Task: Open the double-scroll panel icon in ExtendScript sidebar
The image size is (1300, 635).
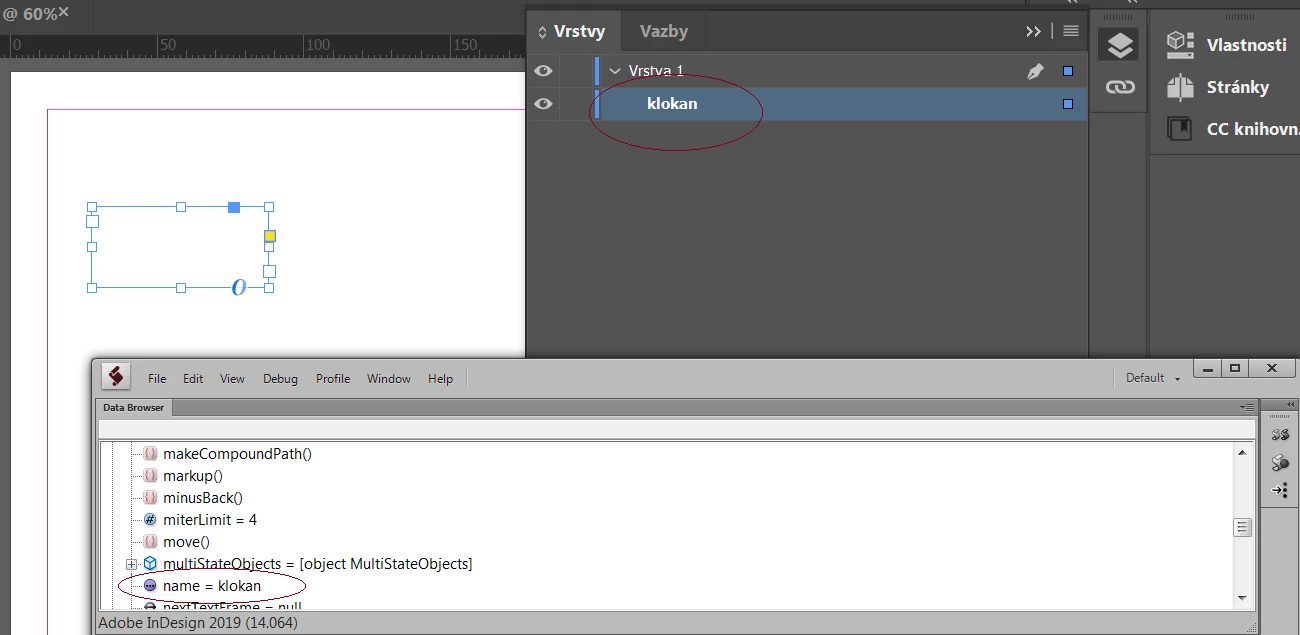Action: tap(1279, 435)
